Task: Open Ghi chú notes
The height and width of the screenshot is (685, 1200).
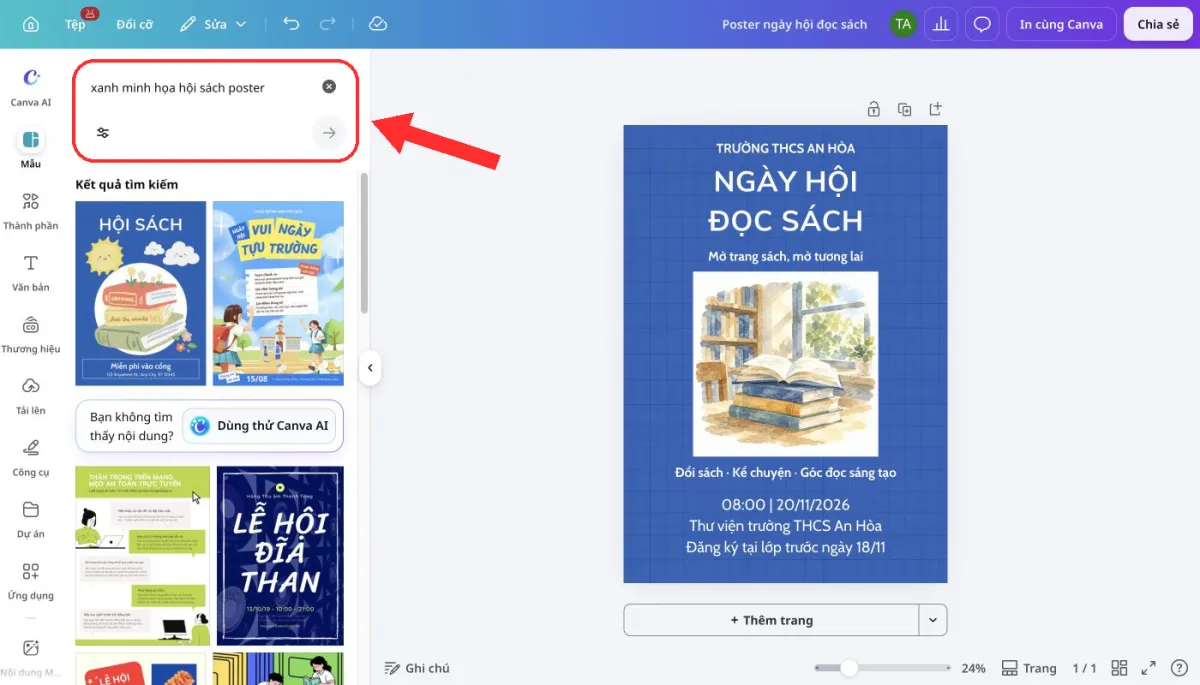Action: 417,668
